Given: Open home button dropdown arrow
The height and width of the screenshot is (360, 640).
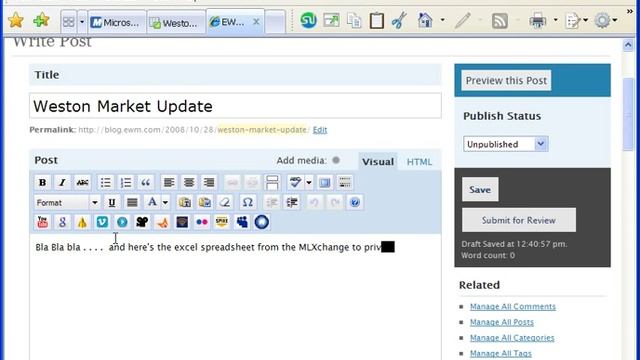Looking at the screenshot, I should click(442, 20).
